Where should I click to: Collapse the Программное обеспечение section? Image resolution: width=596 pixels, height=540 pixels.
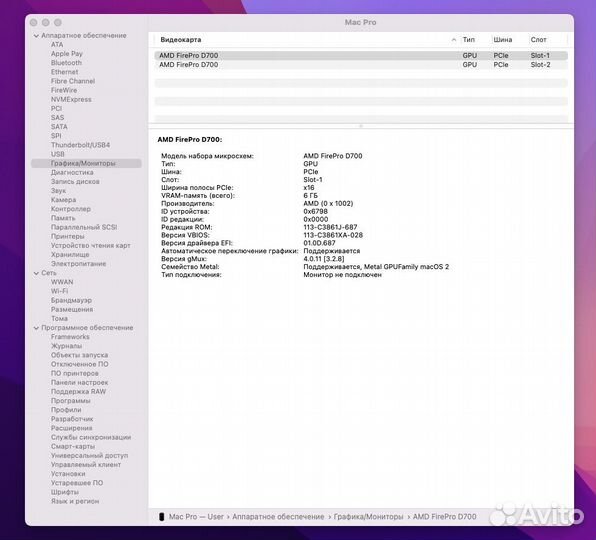click(x=36, y=328)
